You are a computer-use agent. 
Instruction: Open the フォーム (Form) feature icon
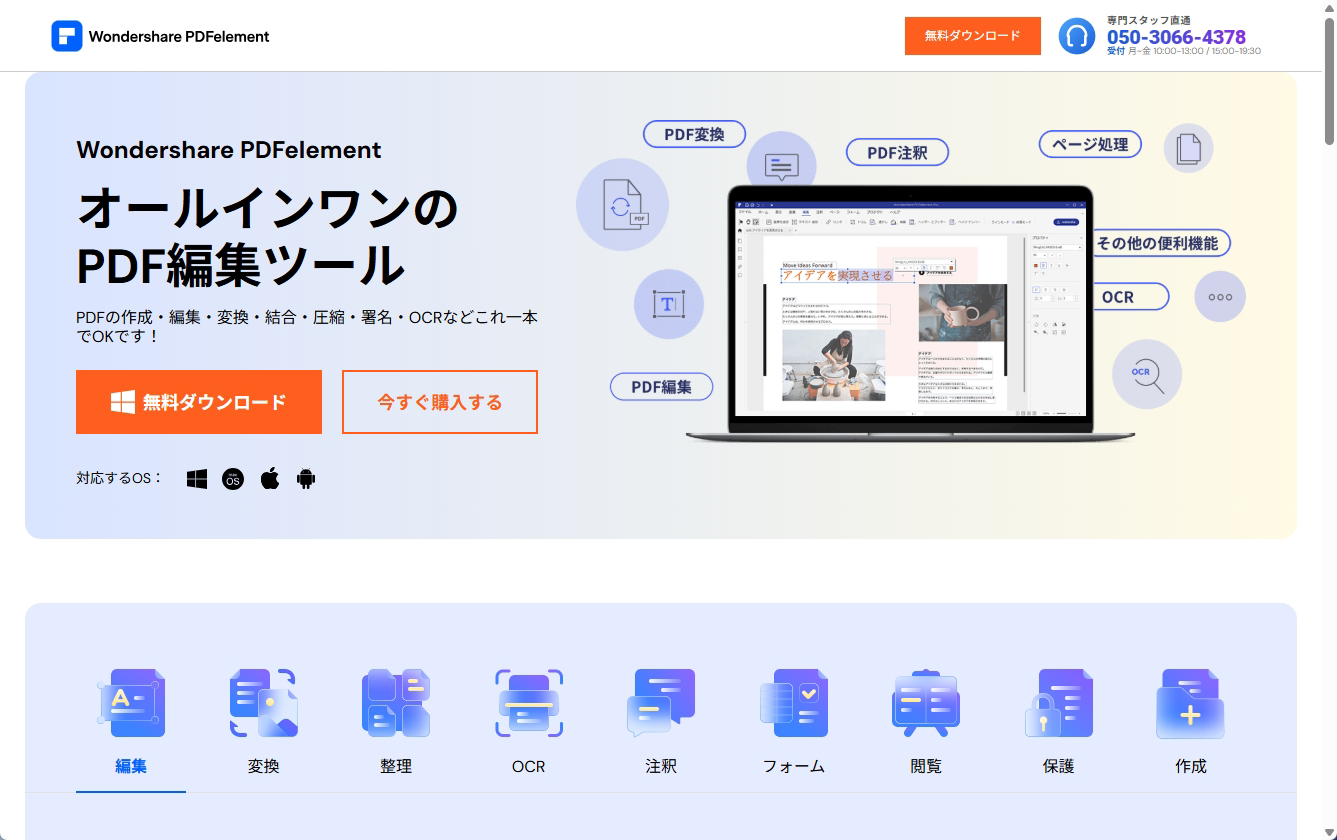793,703
